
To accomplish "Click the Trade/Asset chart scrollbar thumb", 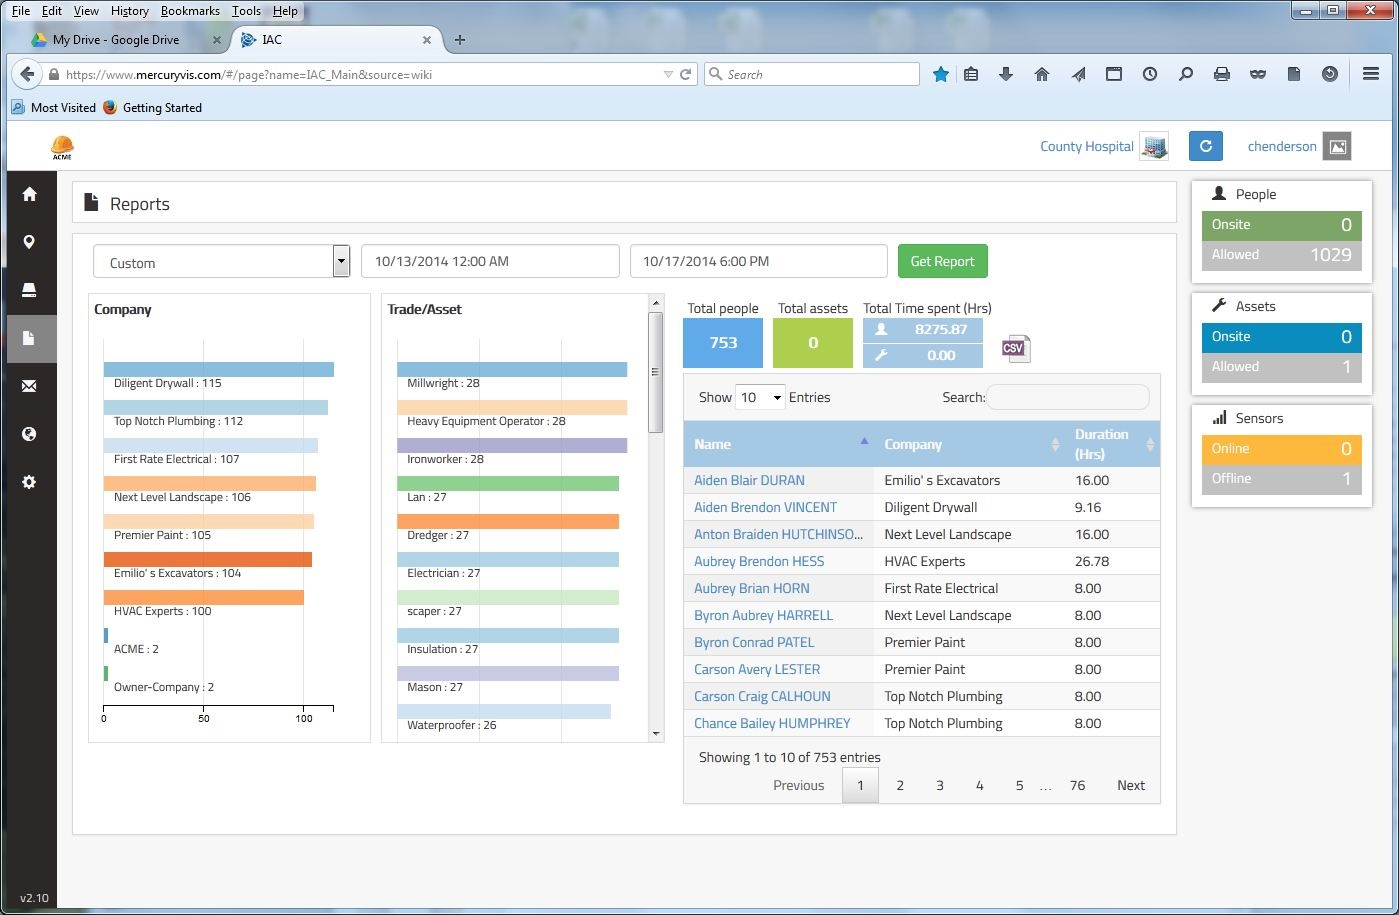I will pos(656,372).
